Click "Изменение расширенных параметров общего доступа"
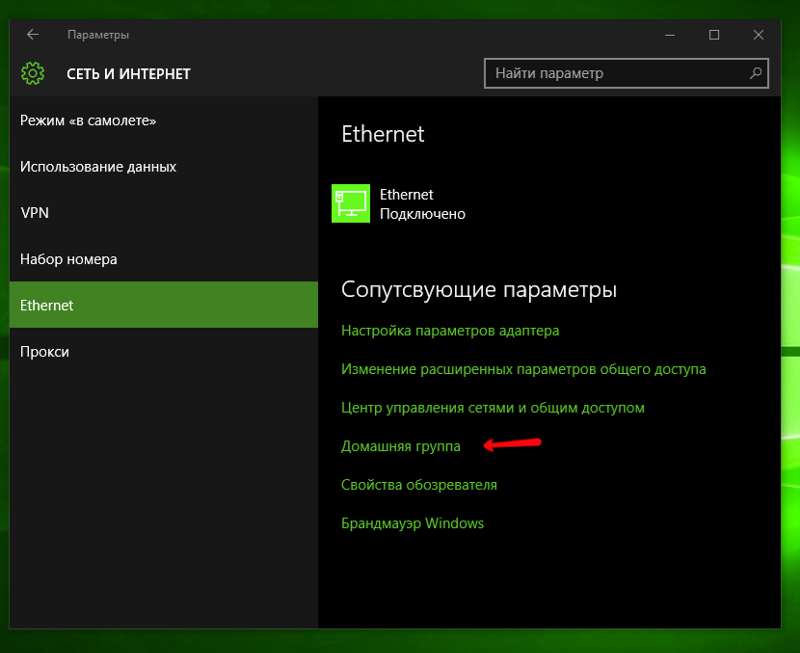 tap(523, 369)
